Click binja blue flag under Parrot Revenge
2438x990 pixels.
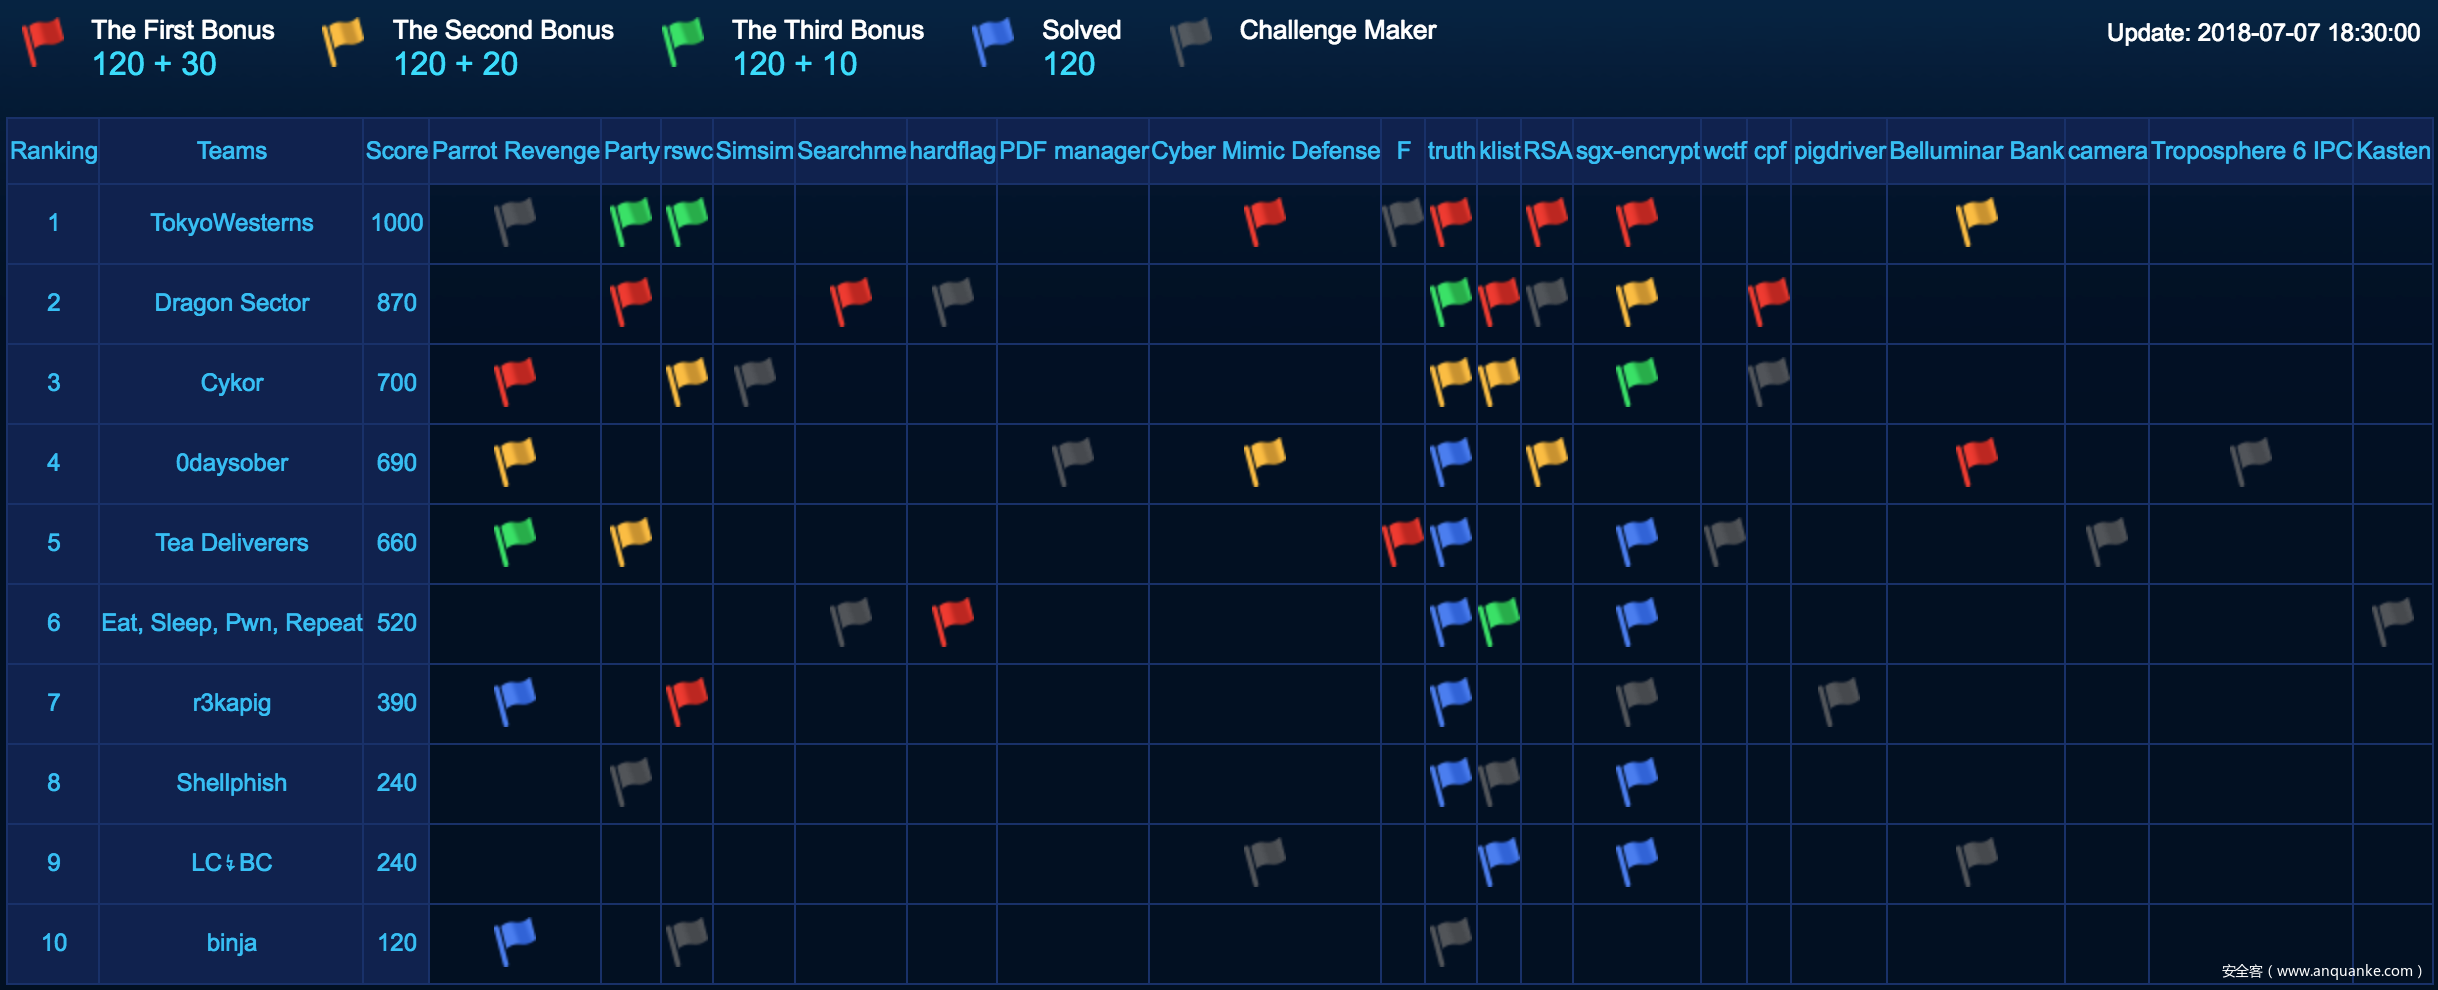[515, 942]
